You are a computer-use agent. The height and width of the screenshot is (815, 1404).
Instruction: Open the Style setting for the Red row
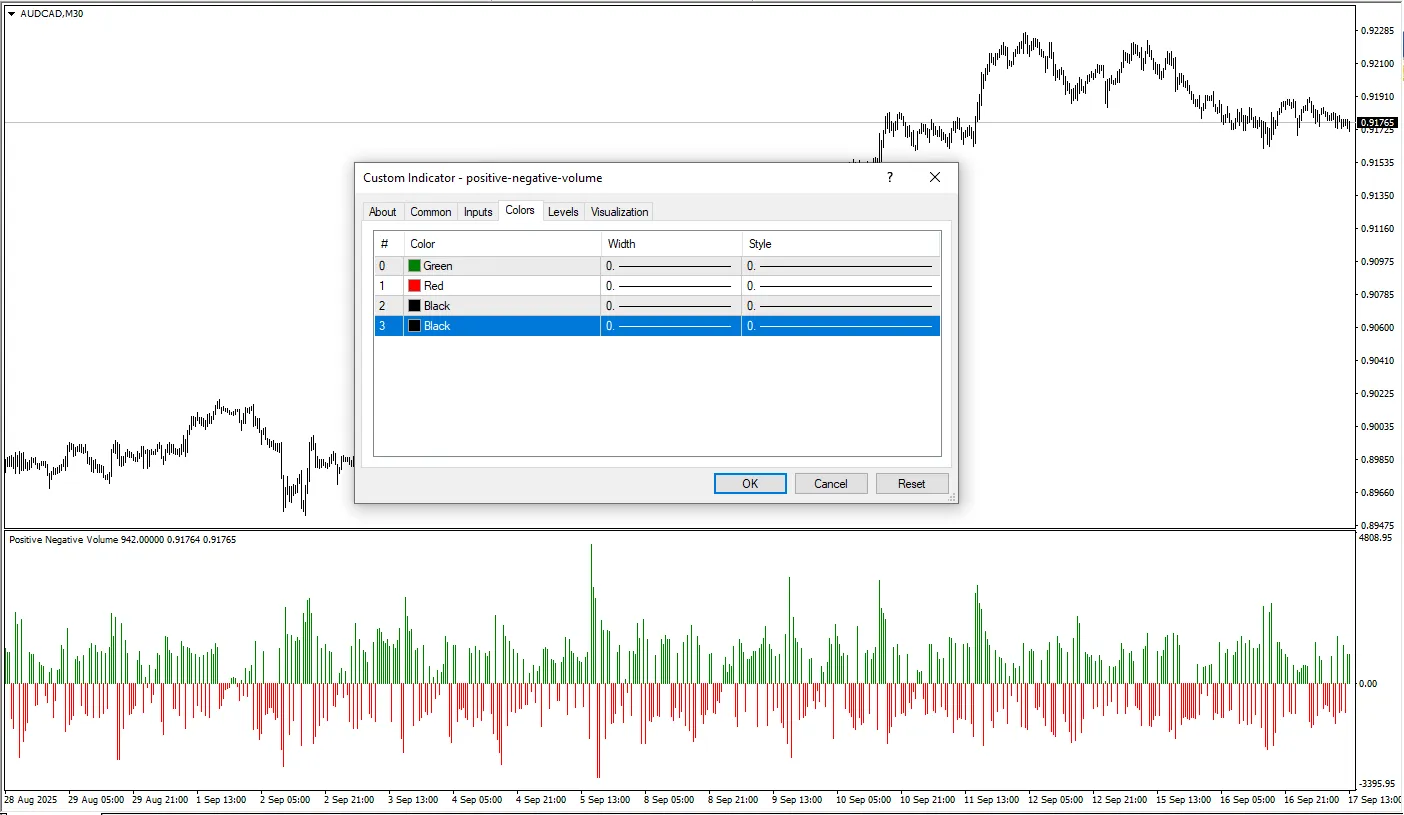pos(840,286)
